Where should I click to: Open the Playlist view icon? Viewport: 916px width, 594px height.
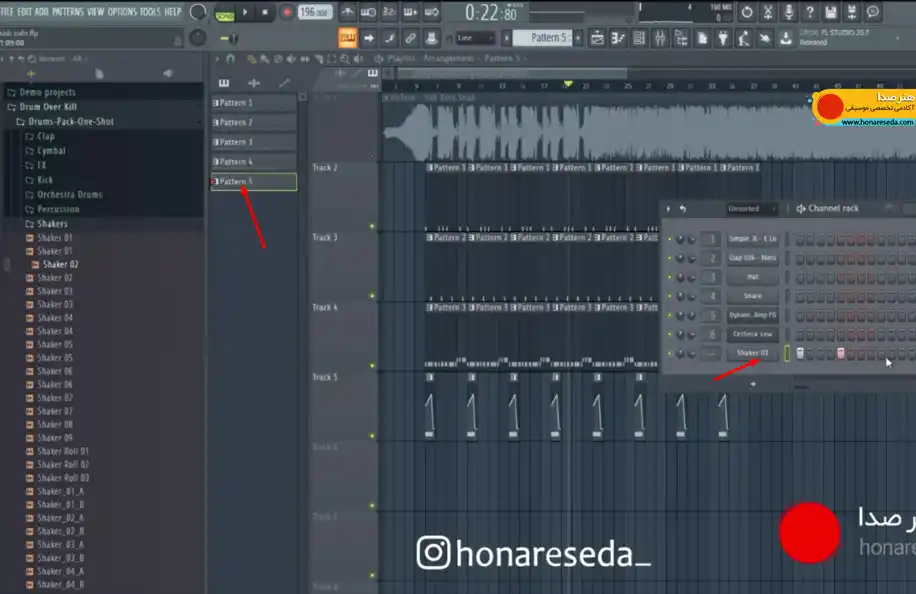597,39
